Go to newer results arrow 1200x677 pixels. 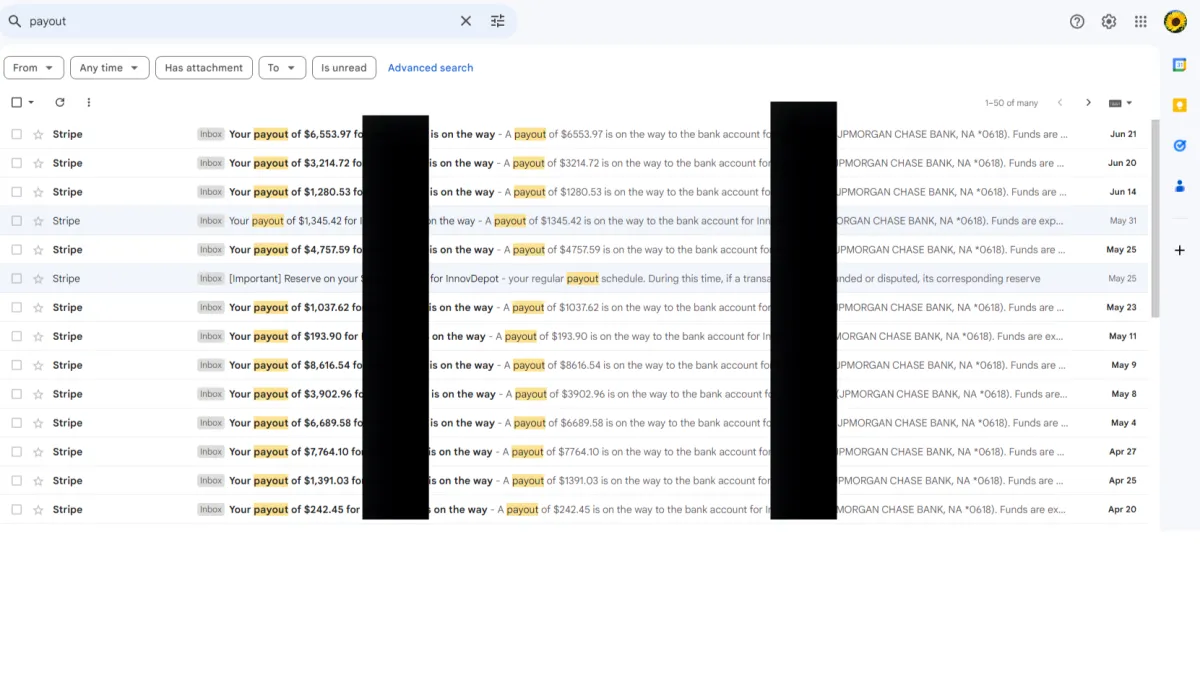point(1060,103)
